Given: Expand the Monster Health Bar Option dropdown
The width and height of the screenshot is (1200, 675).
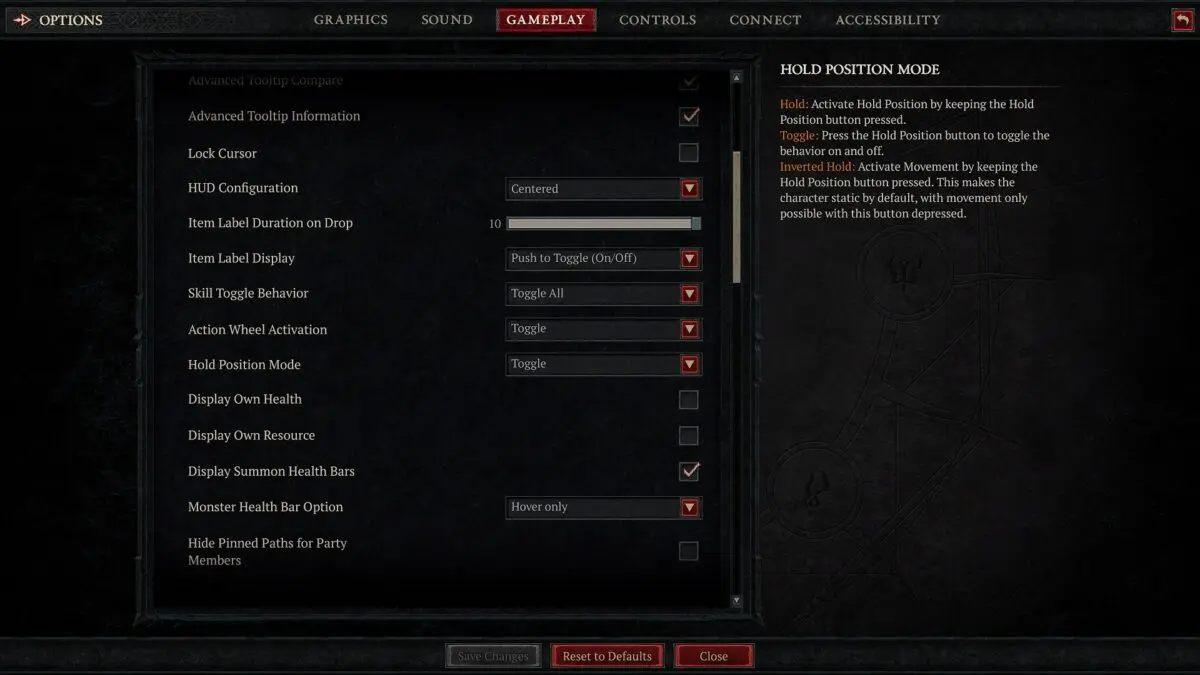Looking at the screenshot, I should tap(689, 507).
